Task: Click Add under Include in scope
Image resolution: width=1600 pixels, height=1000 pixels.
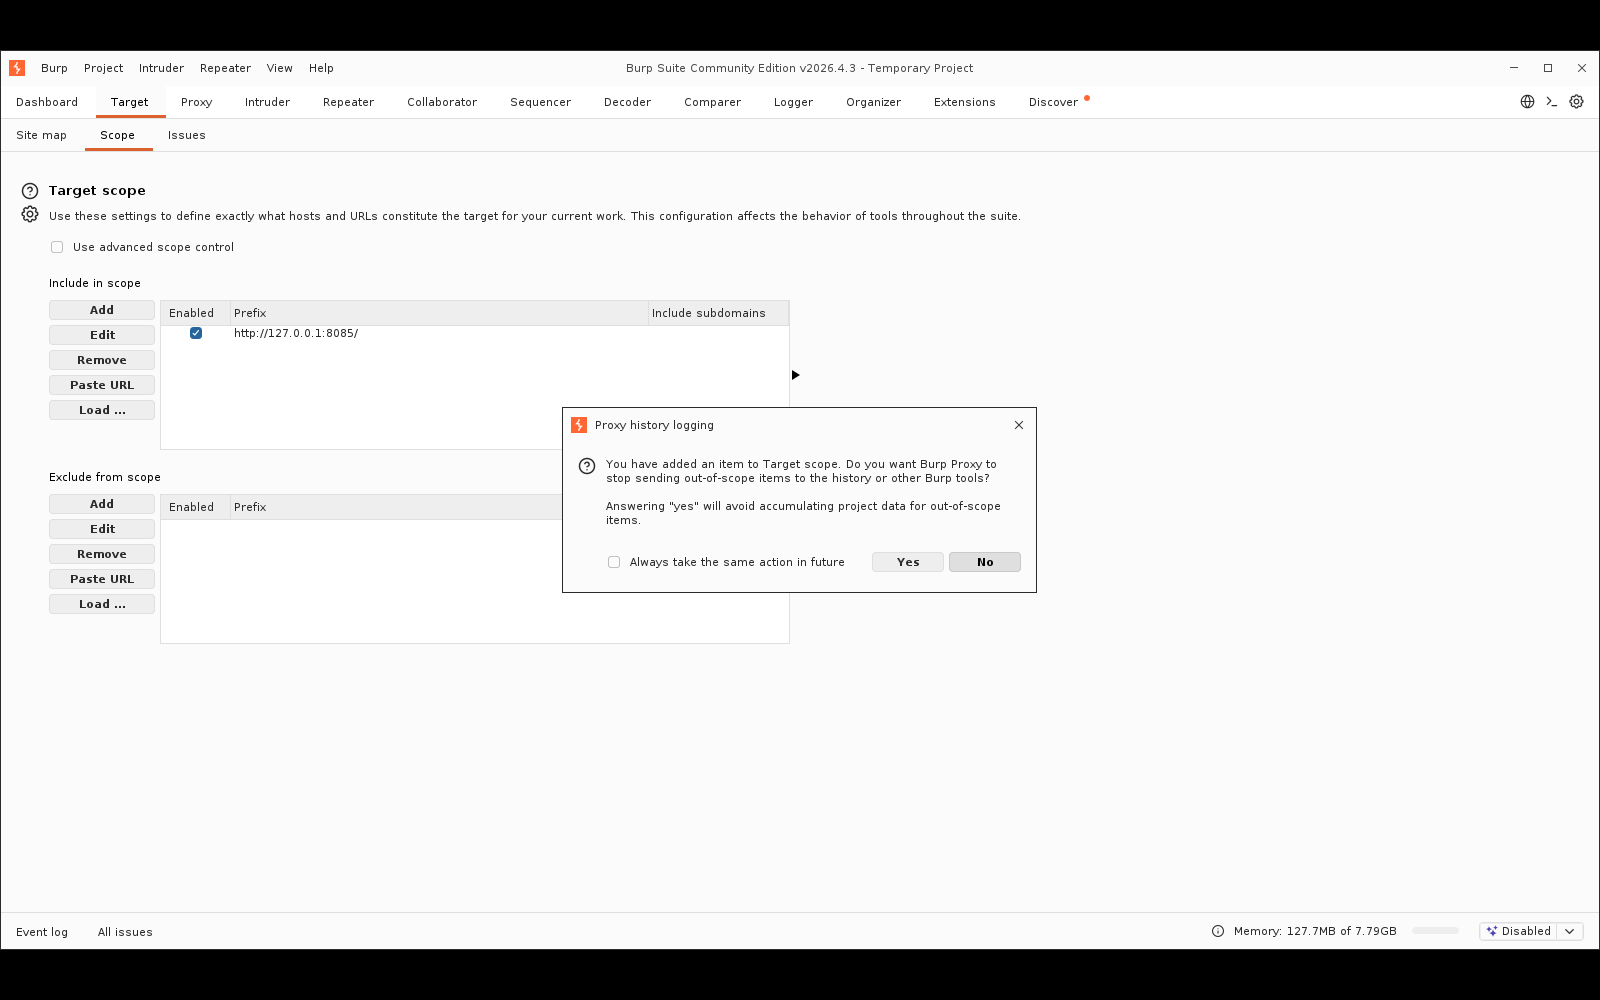Action: click(x=102, y=310)
